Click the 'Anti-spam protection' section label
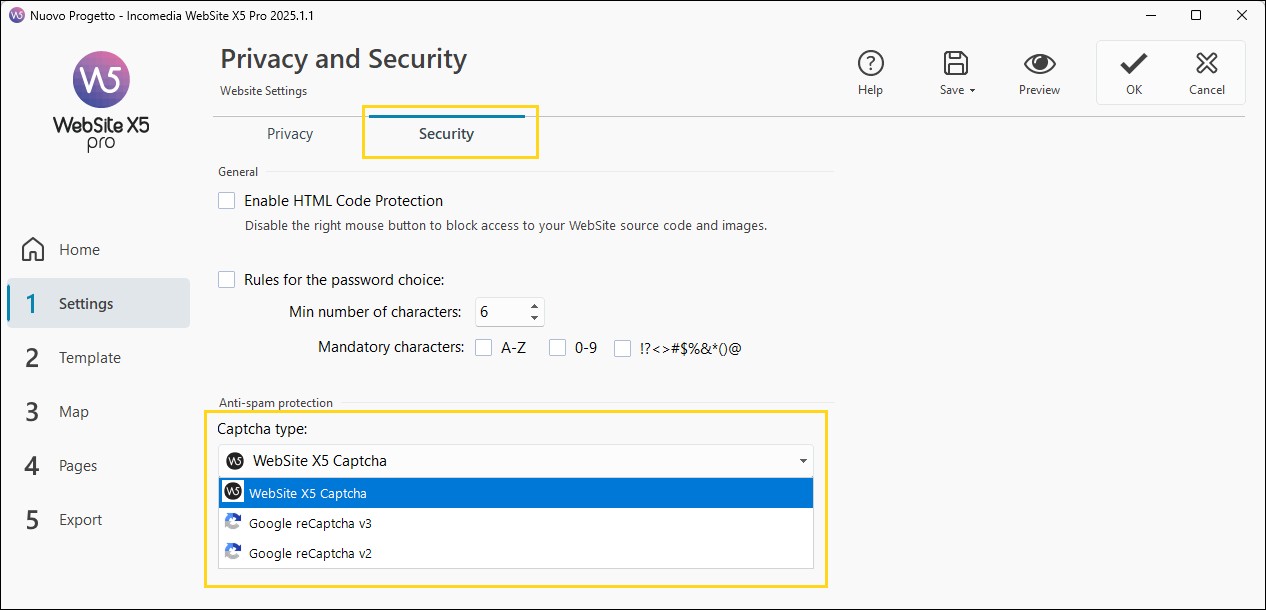The height and width of the screenshot is (610, 1266). (x=276, y=403)
